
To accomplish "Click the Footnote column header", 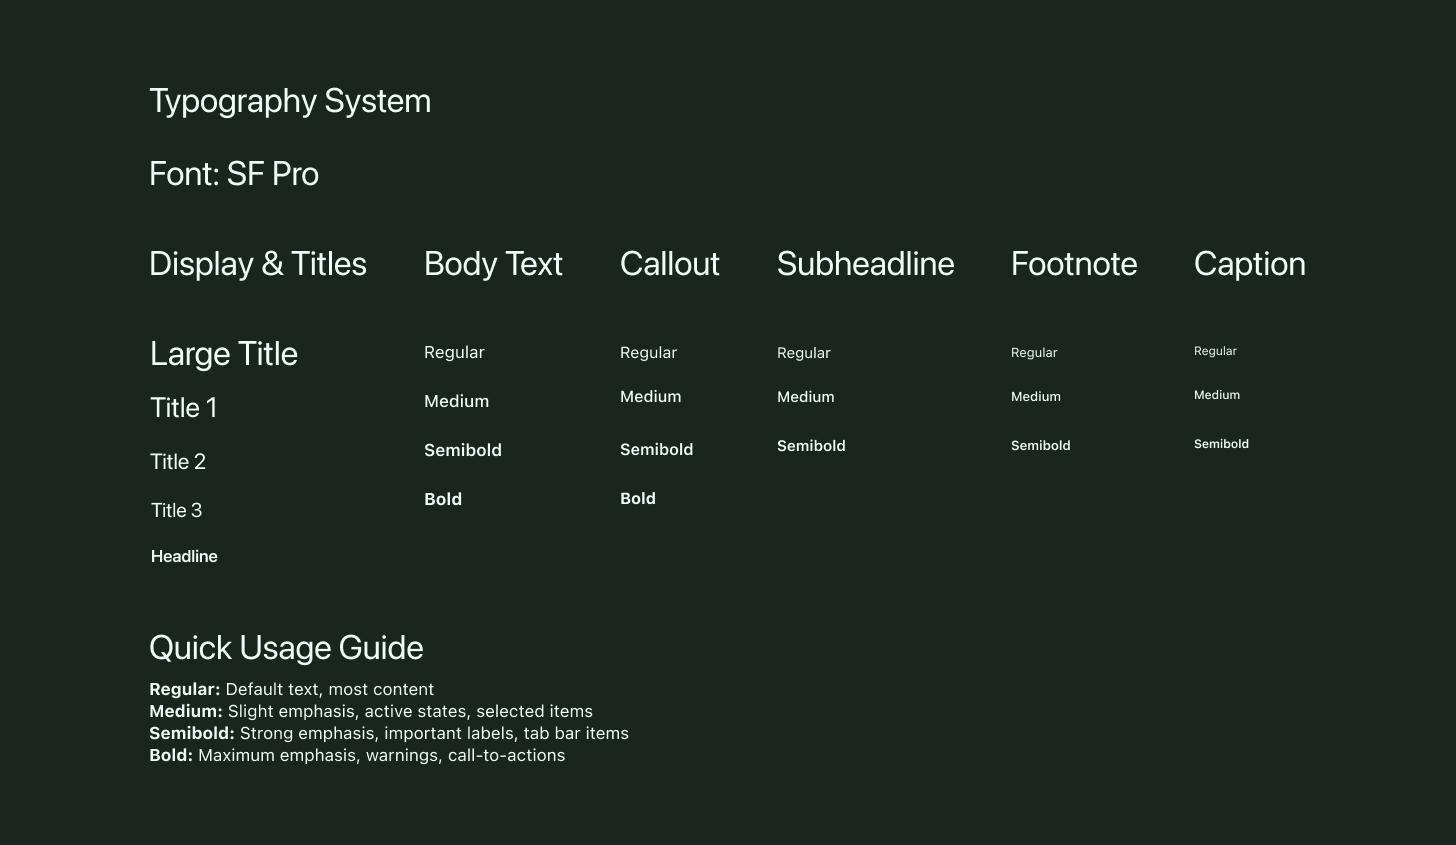I will pos(1074,264).
